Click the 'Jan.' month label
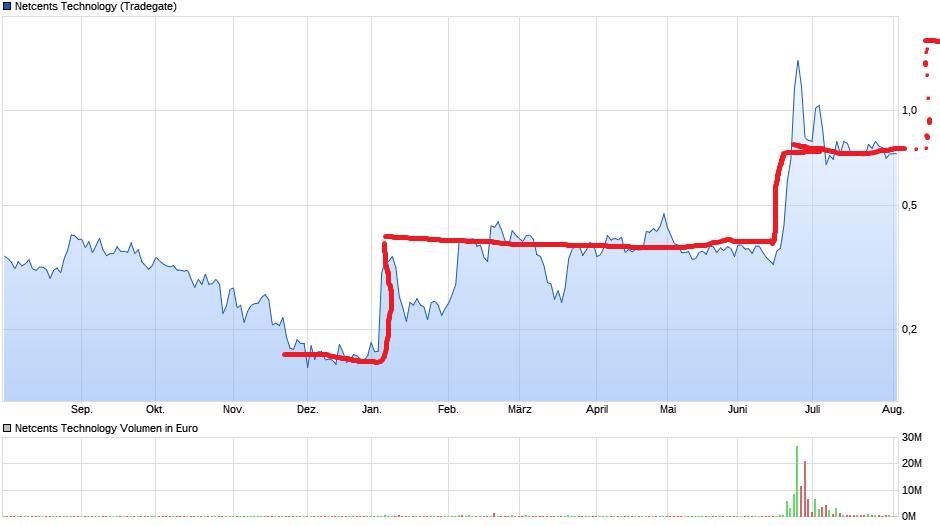This screenshot has height=526, width=940. [x=372, y=410]
